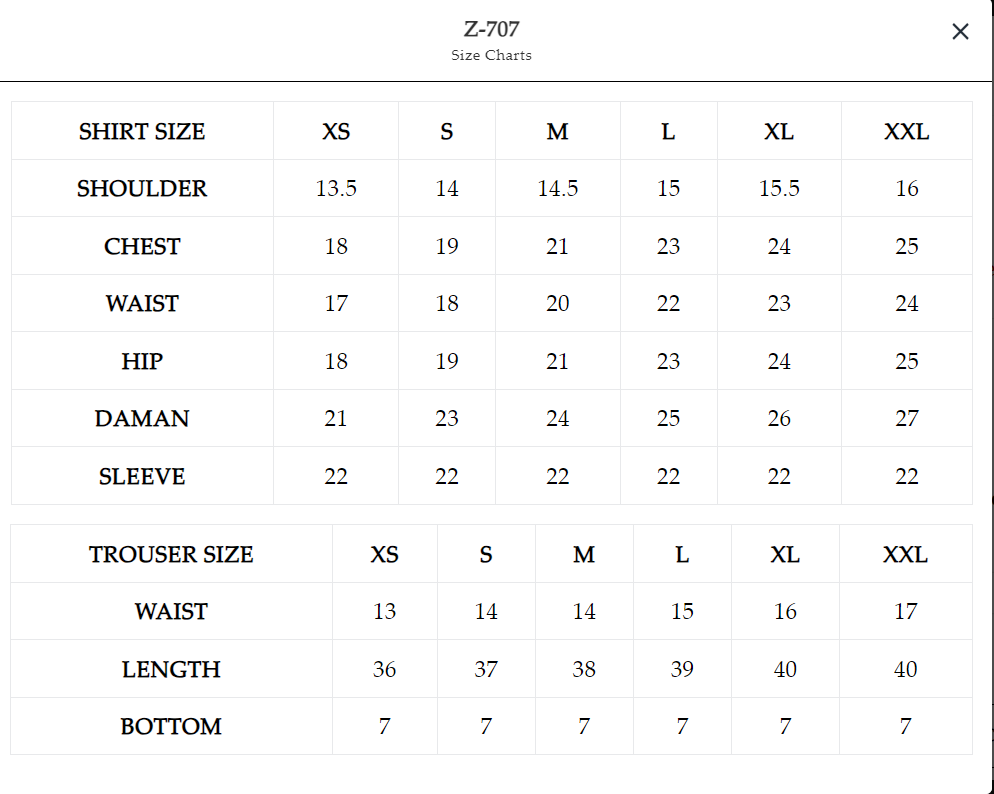Click the DAMAN row label
Image resolution: width=994 pixels, height=794 pixels.
click(142, 419)
